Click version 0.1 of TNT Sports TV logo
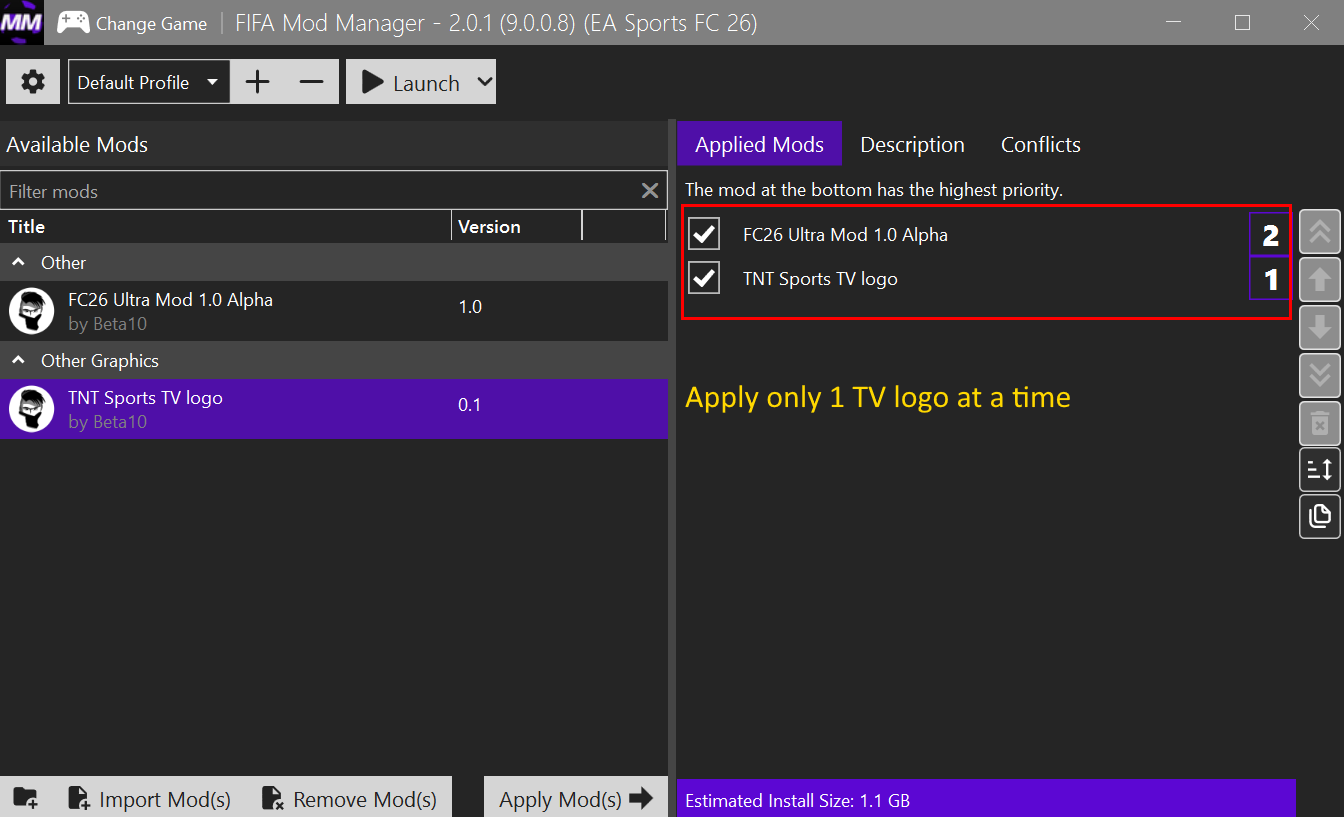Image resolution: width=1344 pixels, height=817 pixels. click(469, 405)
